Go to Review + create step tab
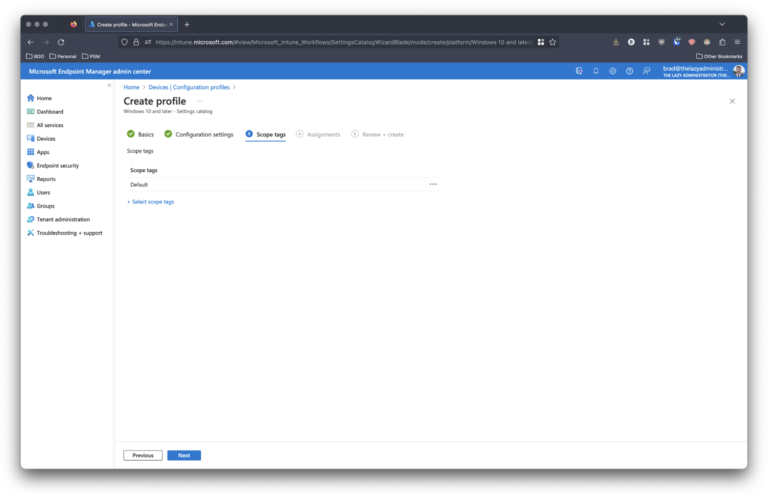768x493 pixels. pyautogui.click(x=377, y=134)
